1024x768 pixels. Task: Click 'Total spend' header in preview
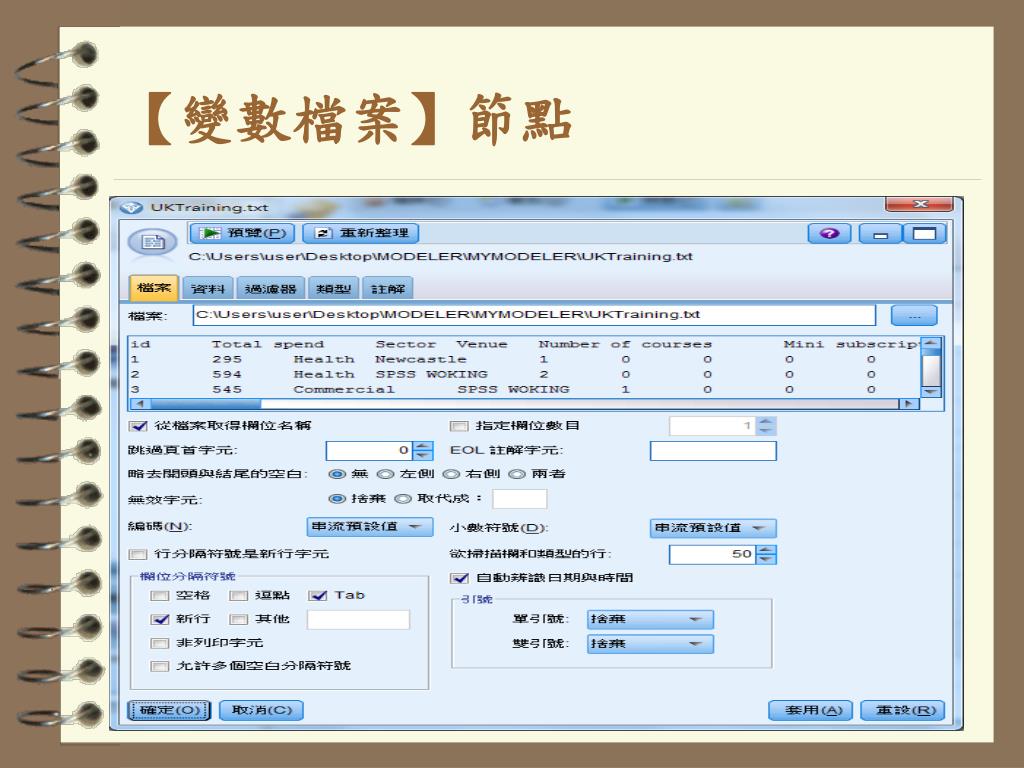pyautogui.click(x=268, y=344)
